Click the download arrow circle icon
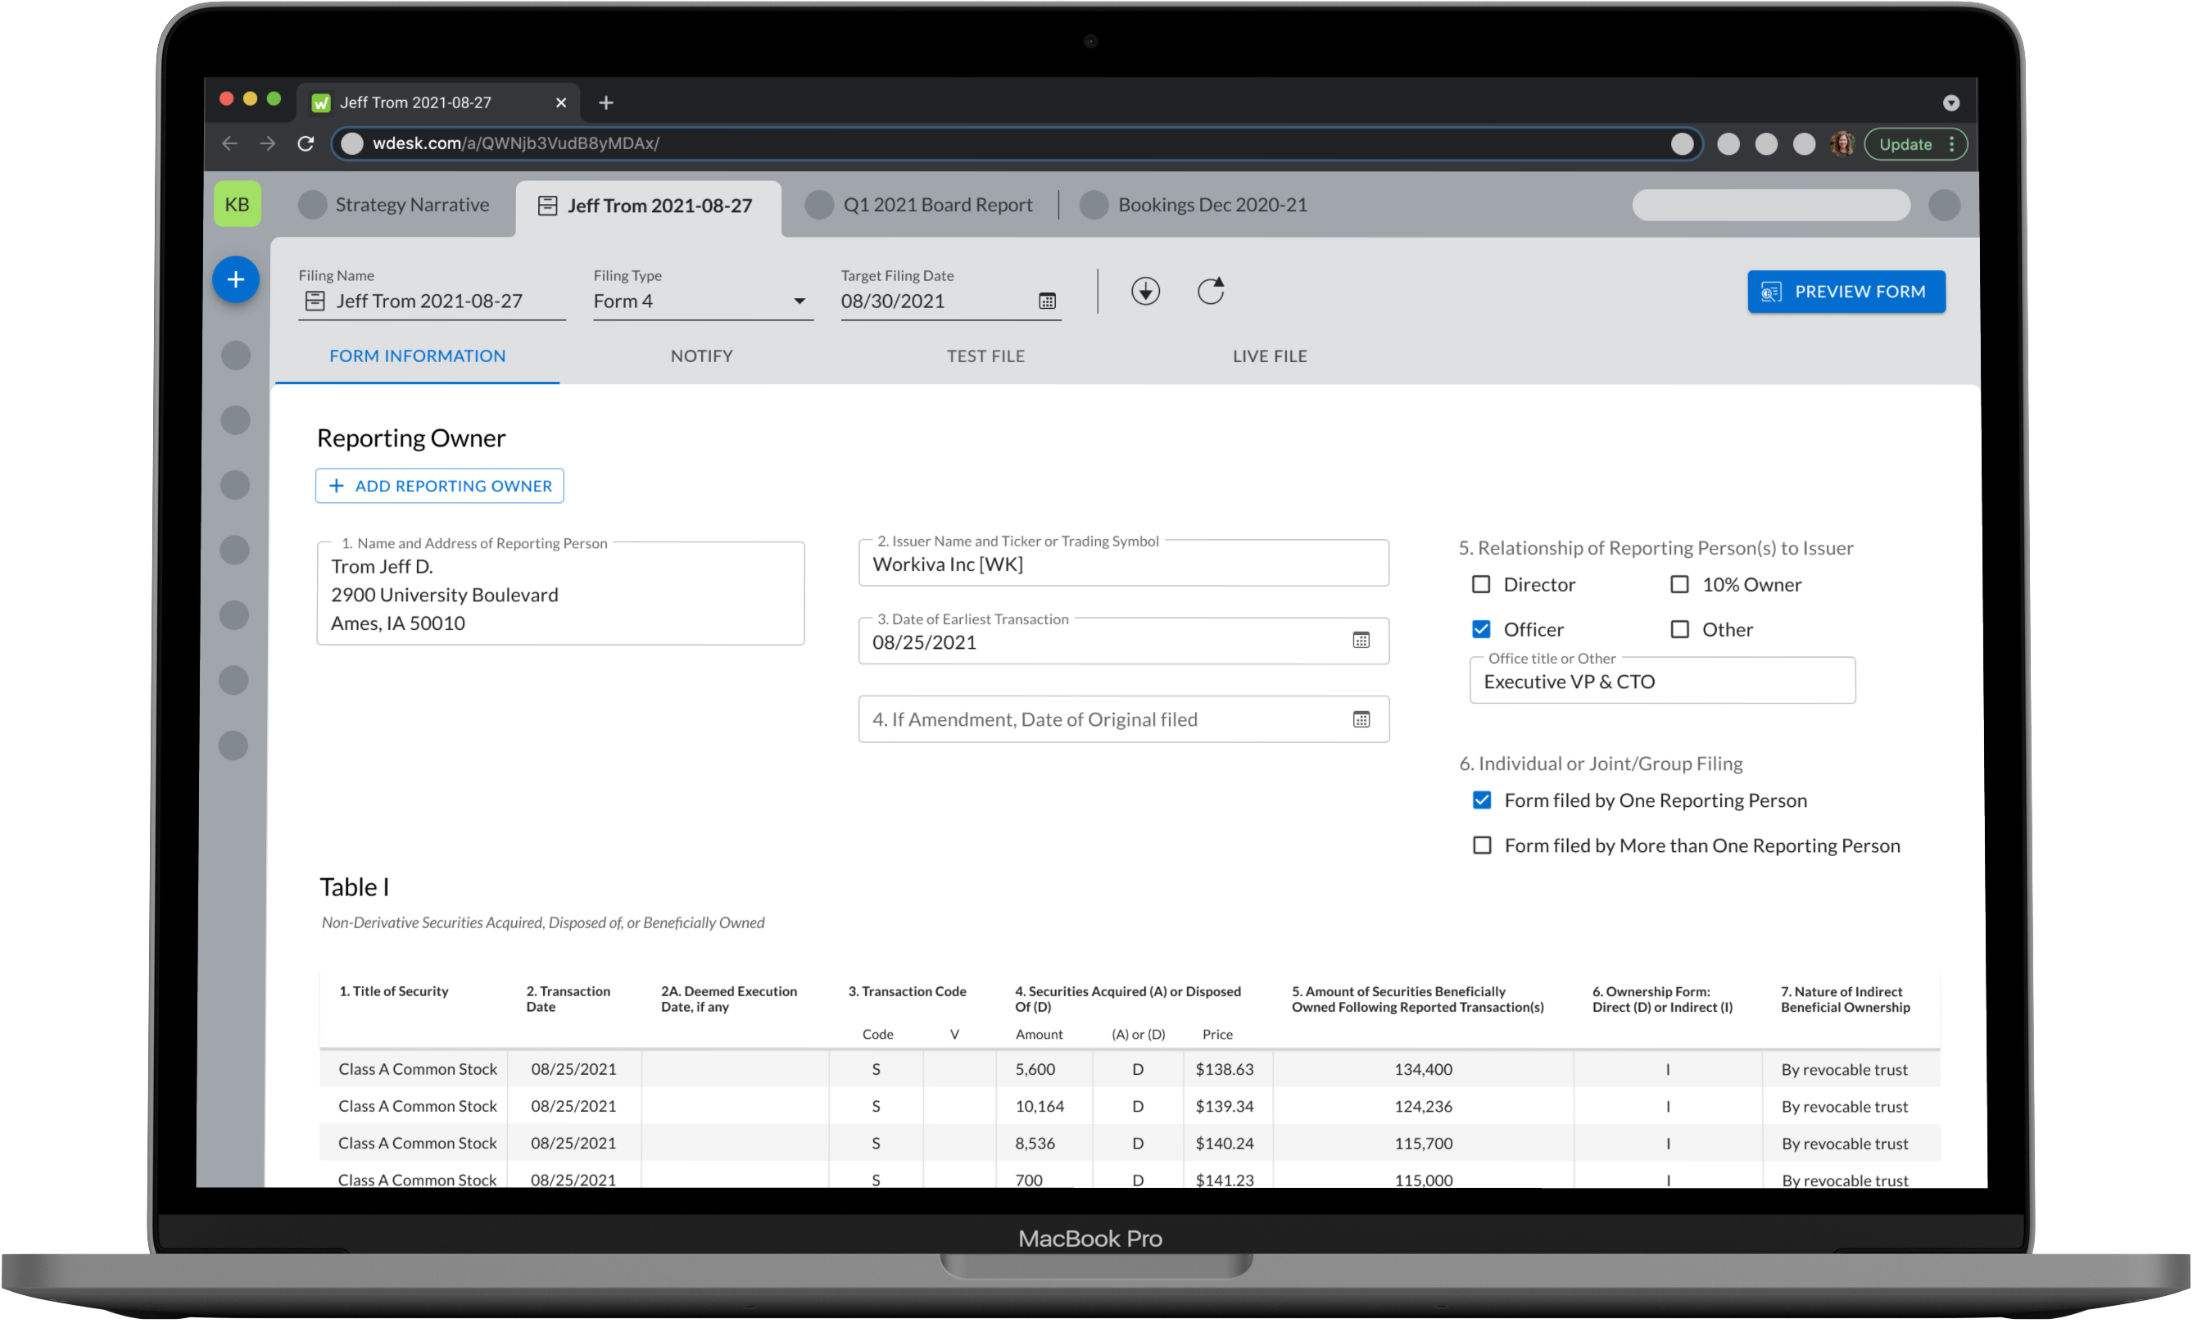The height and width of the screenshot is (1320, 2192). click(1146, 291)
